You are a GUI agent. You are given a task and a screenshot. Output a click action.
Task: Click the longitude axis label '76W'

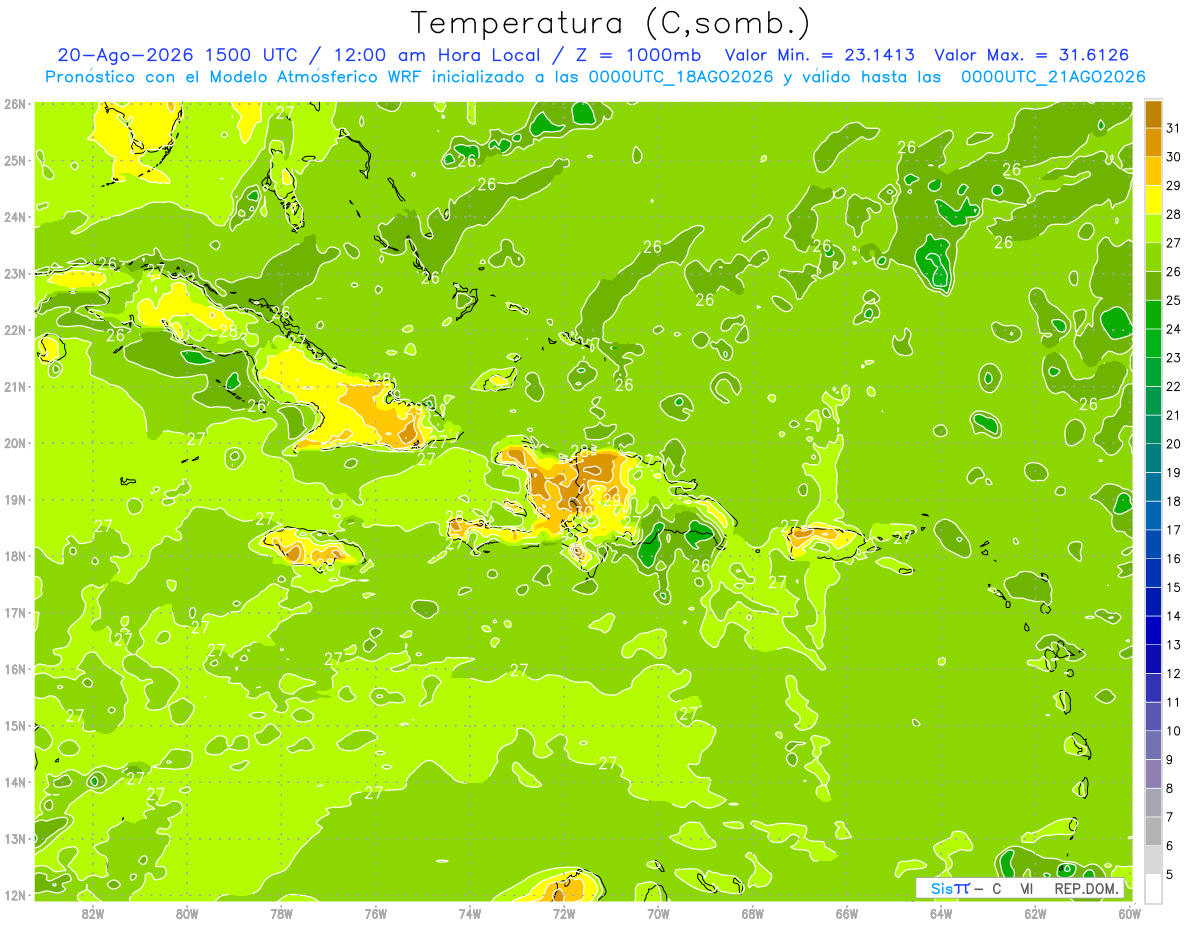click(x=376, y=913)
